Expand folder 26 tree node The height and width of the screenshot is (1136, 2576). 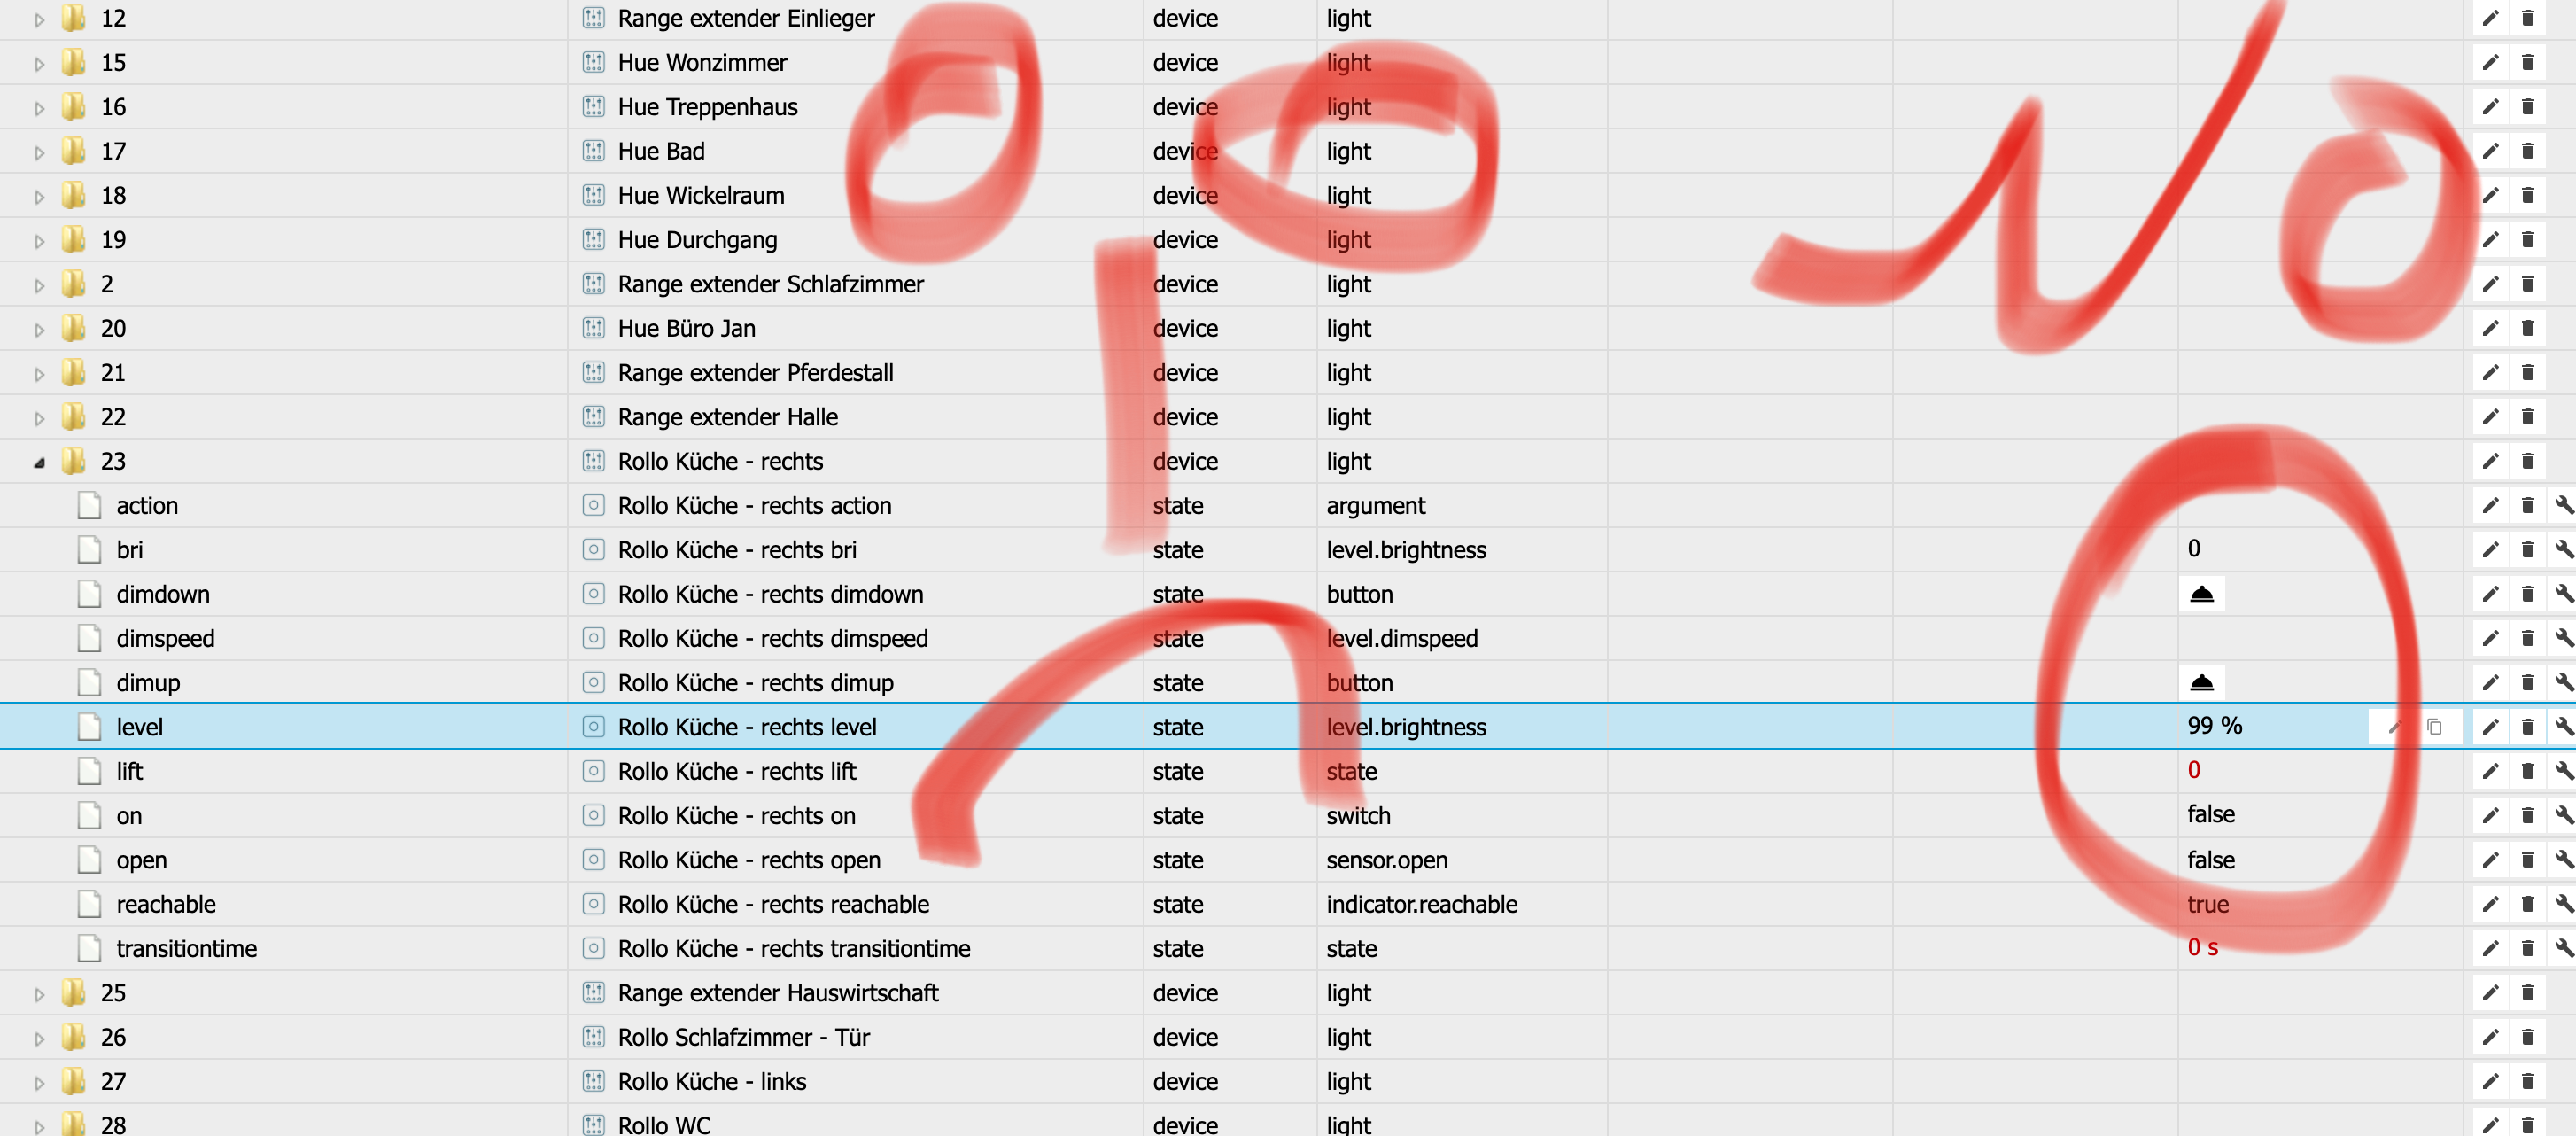[x=39, y=1038]
